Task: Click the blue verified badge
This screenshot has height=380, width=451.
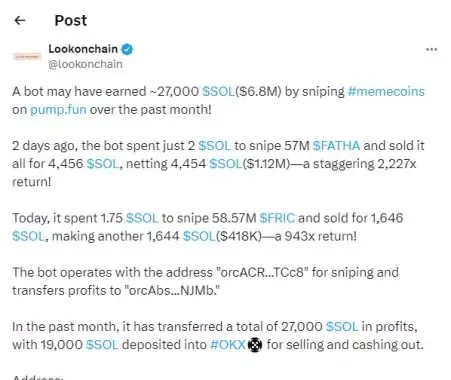Action: (127, 49)
